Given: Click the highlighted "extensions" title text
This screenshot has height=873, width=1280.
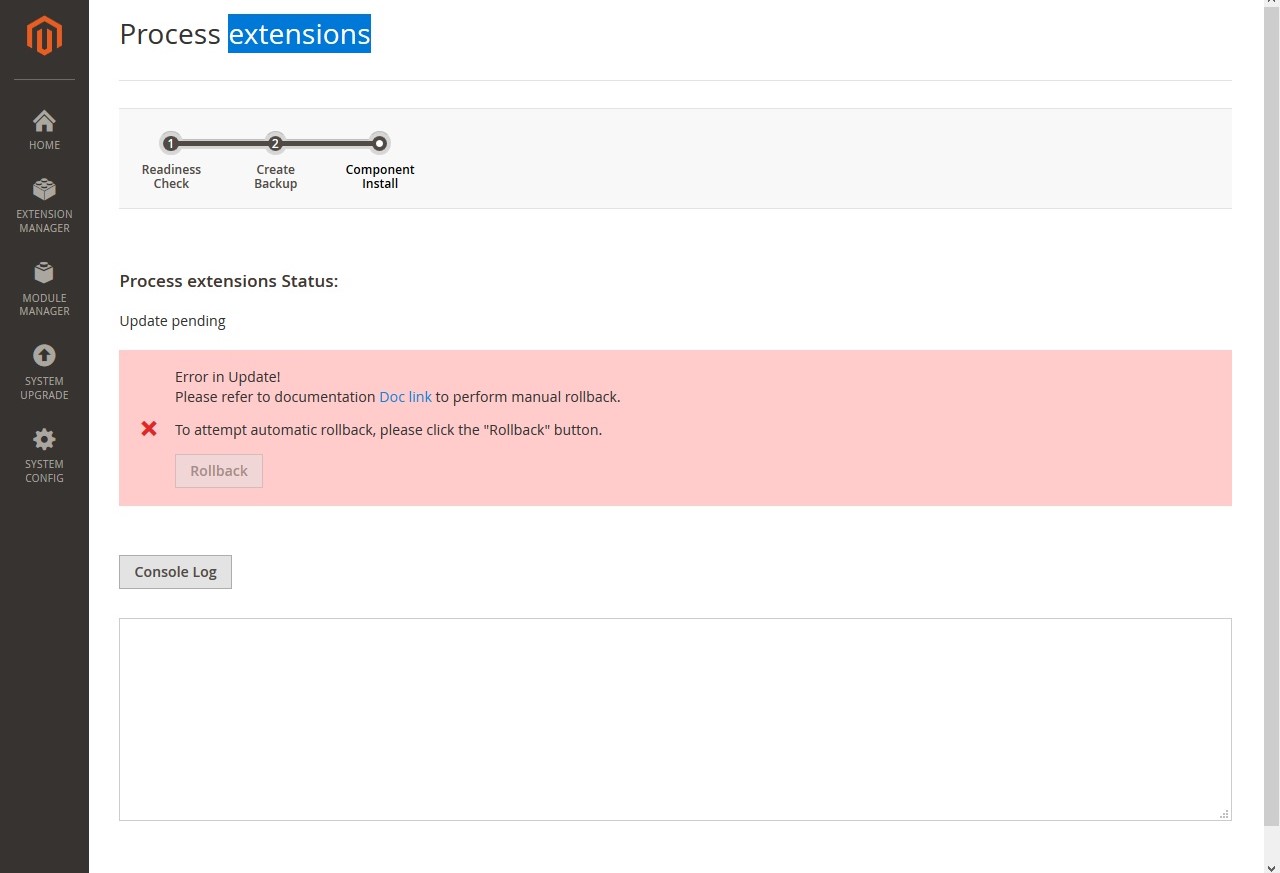Looking at the screenshot, I should point(299,34).
